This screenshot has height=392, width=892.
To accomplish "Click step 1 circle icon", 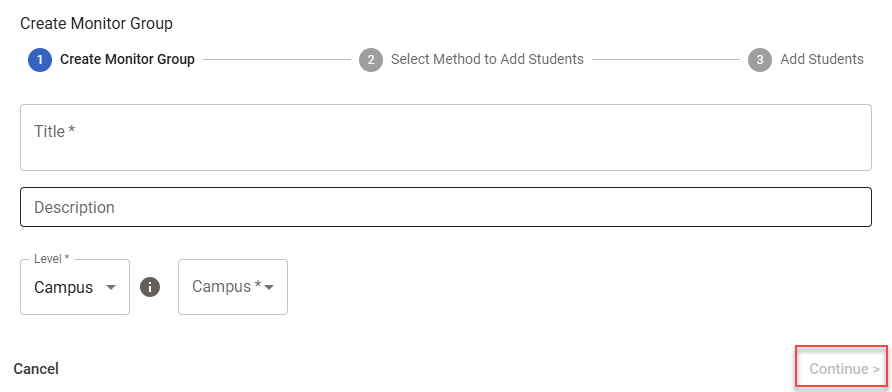I will pos(40,60).
